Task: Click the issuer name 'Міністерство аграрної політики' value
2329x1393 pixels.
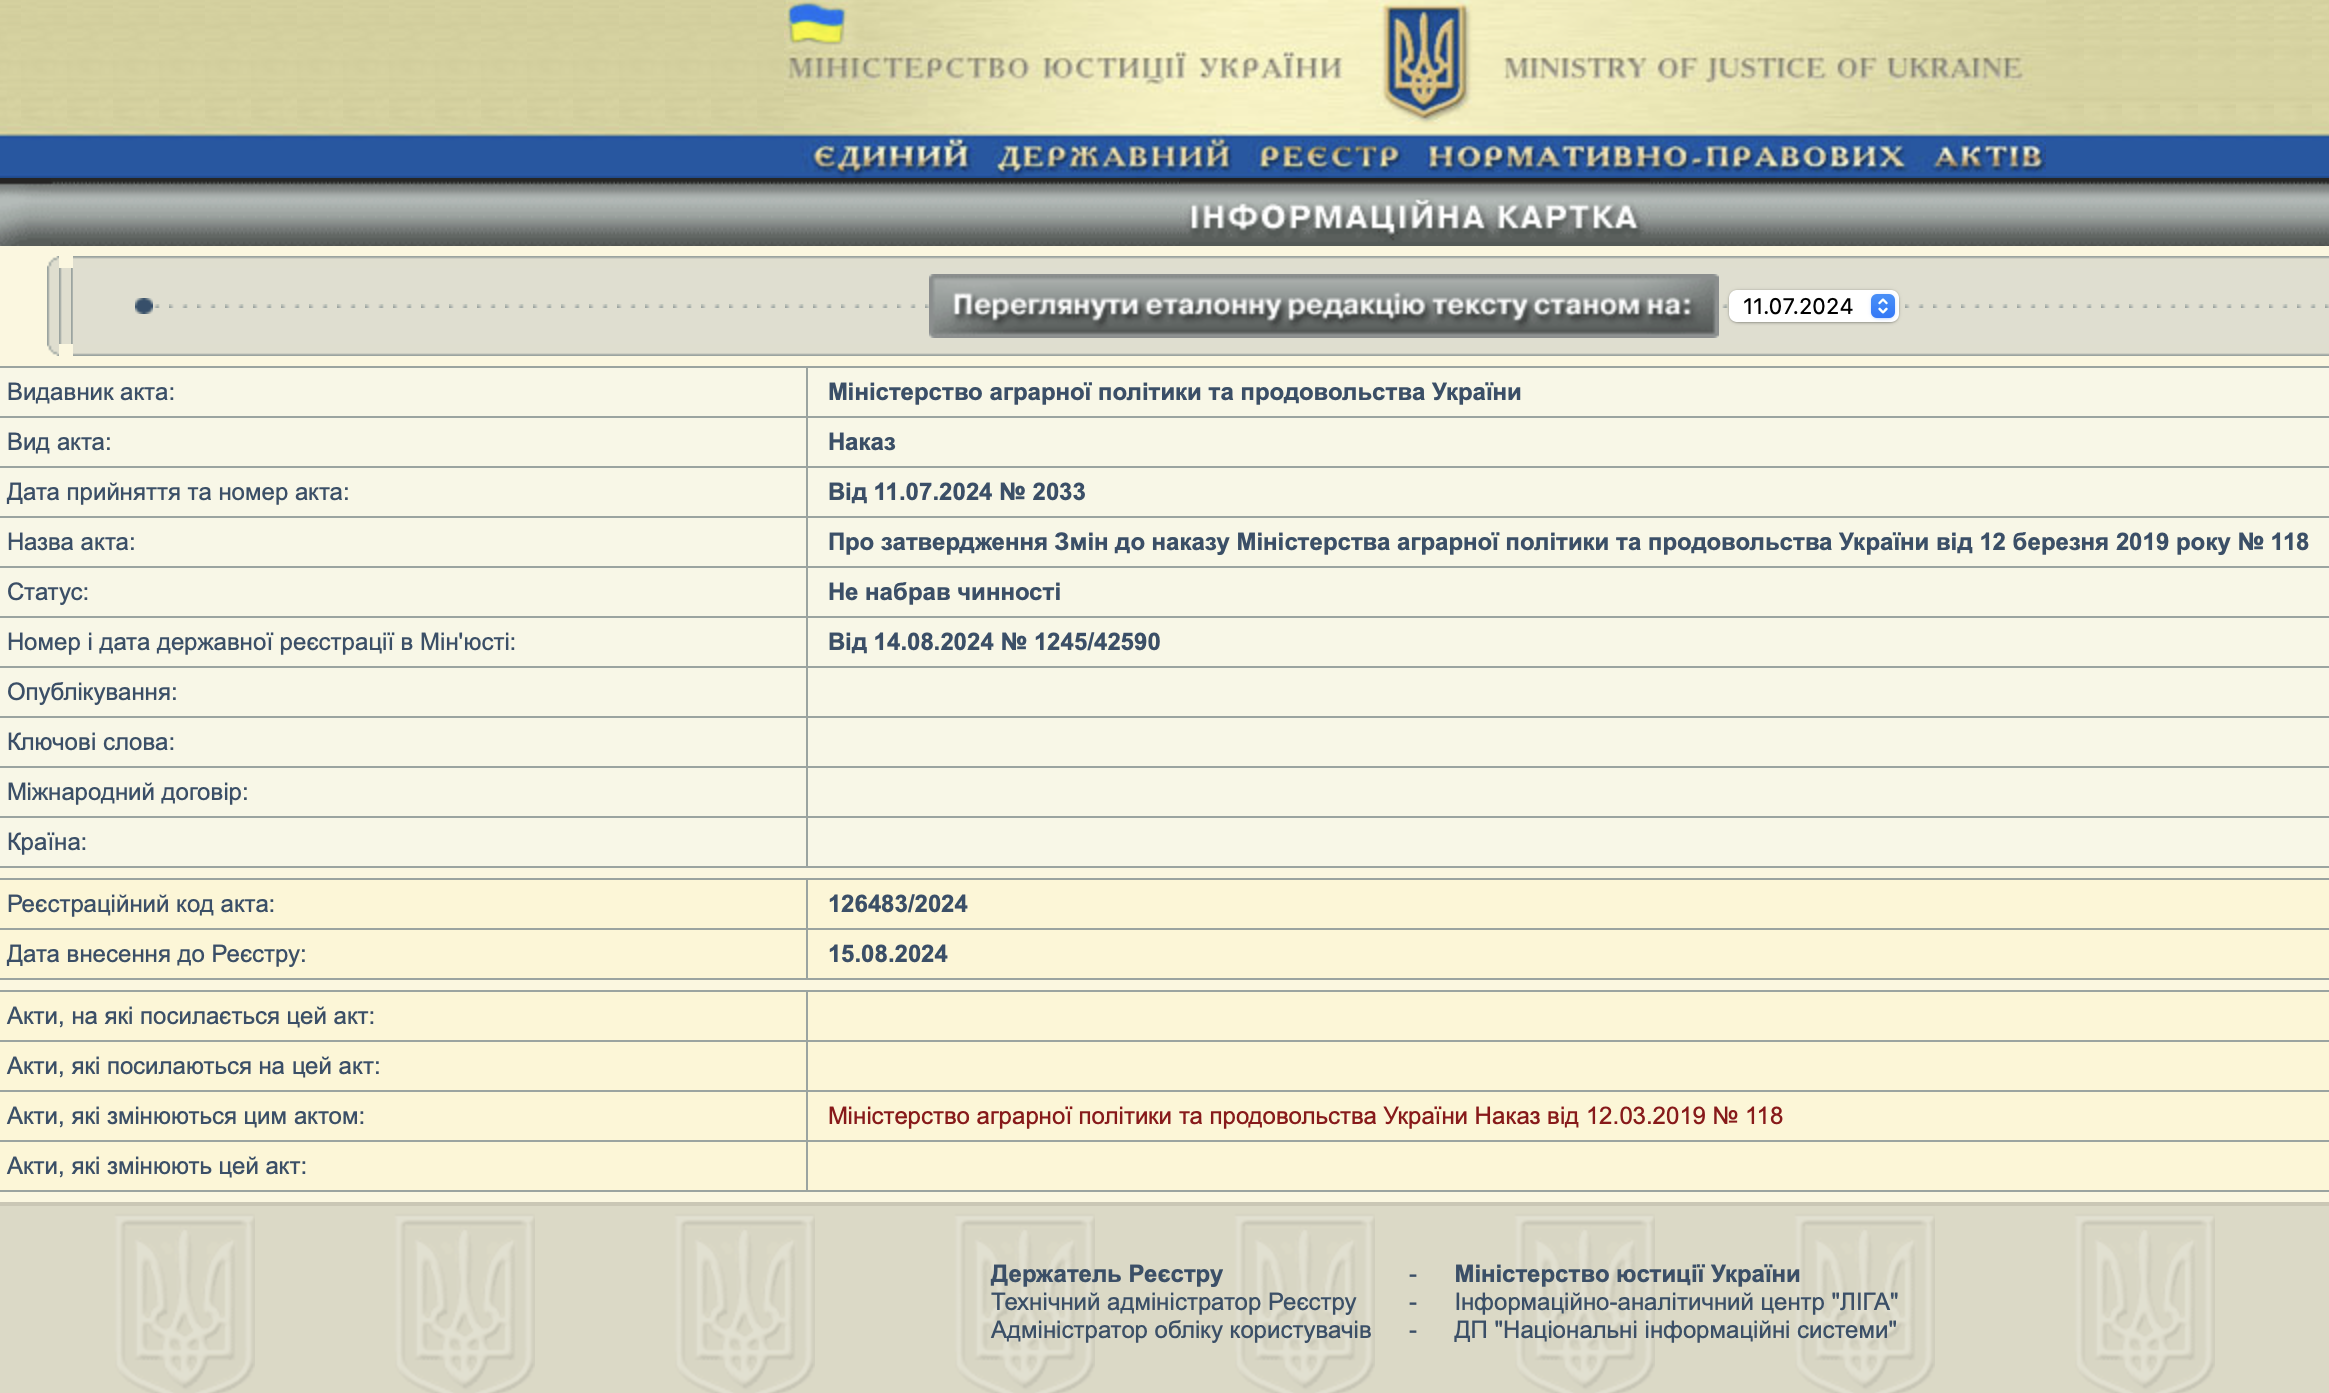Action: coord(1173,392)
